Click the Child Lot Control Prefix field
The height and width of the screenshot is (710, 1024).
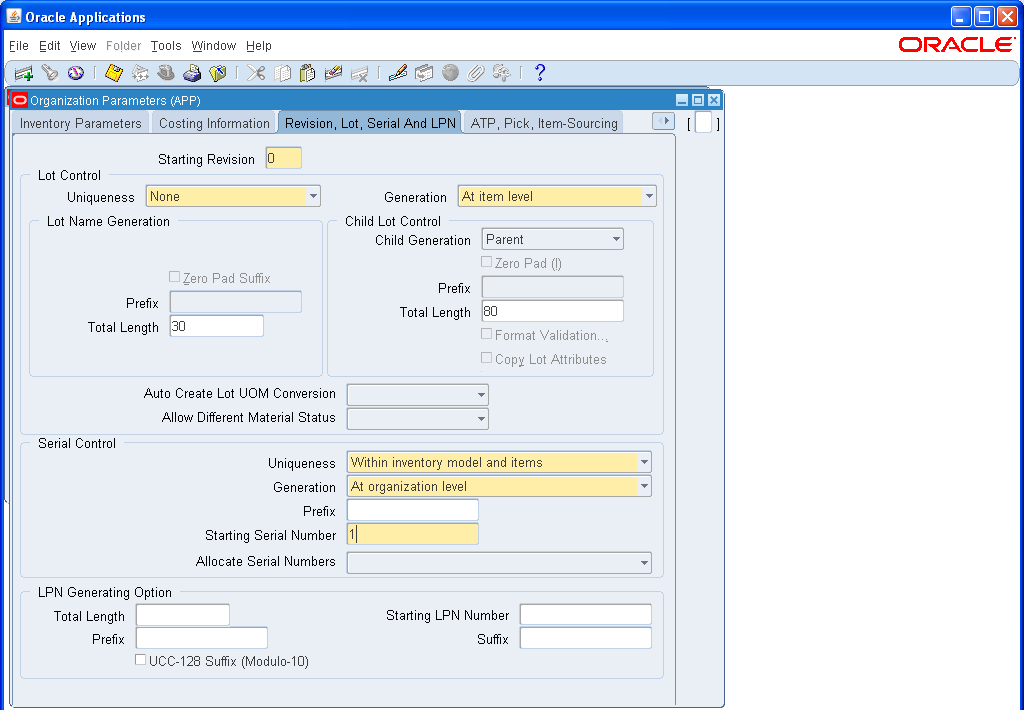pyautogui.click(x=552, y=287)
